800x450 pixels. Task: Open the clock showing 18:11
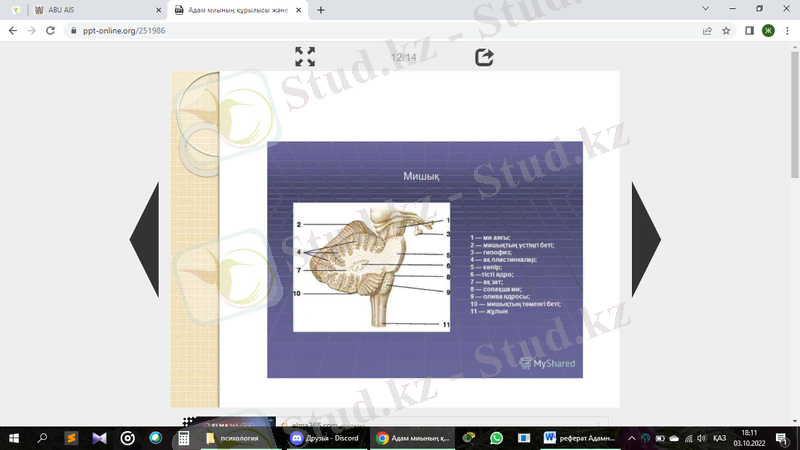749,438
